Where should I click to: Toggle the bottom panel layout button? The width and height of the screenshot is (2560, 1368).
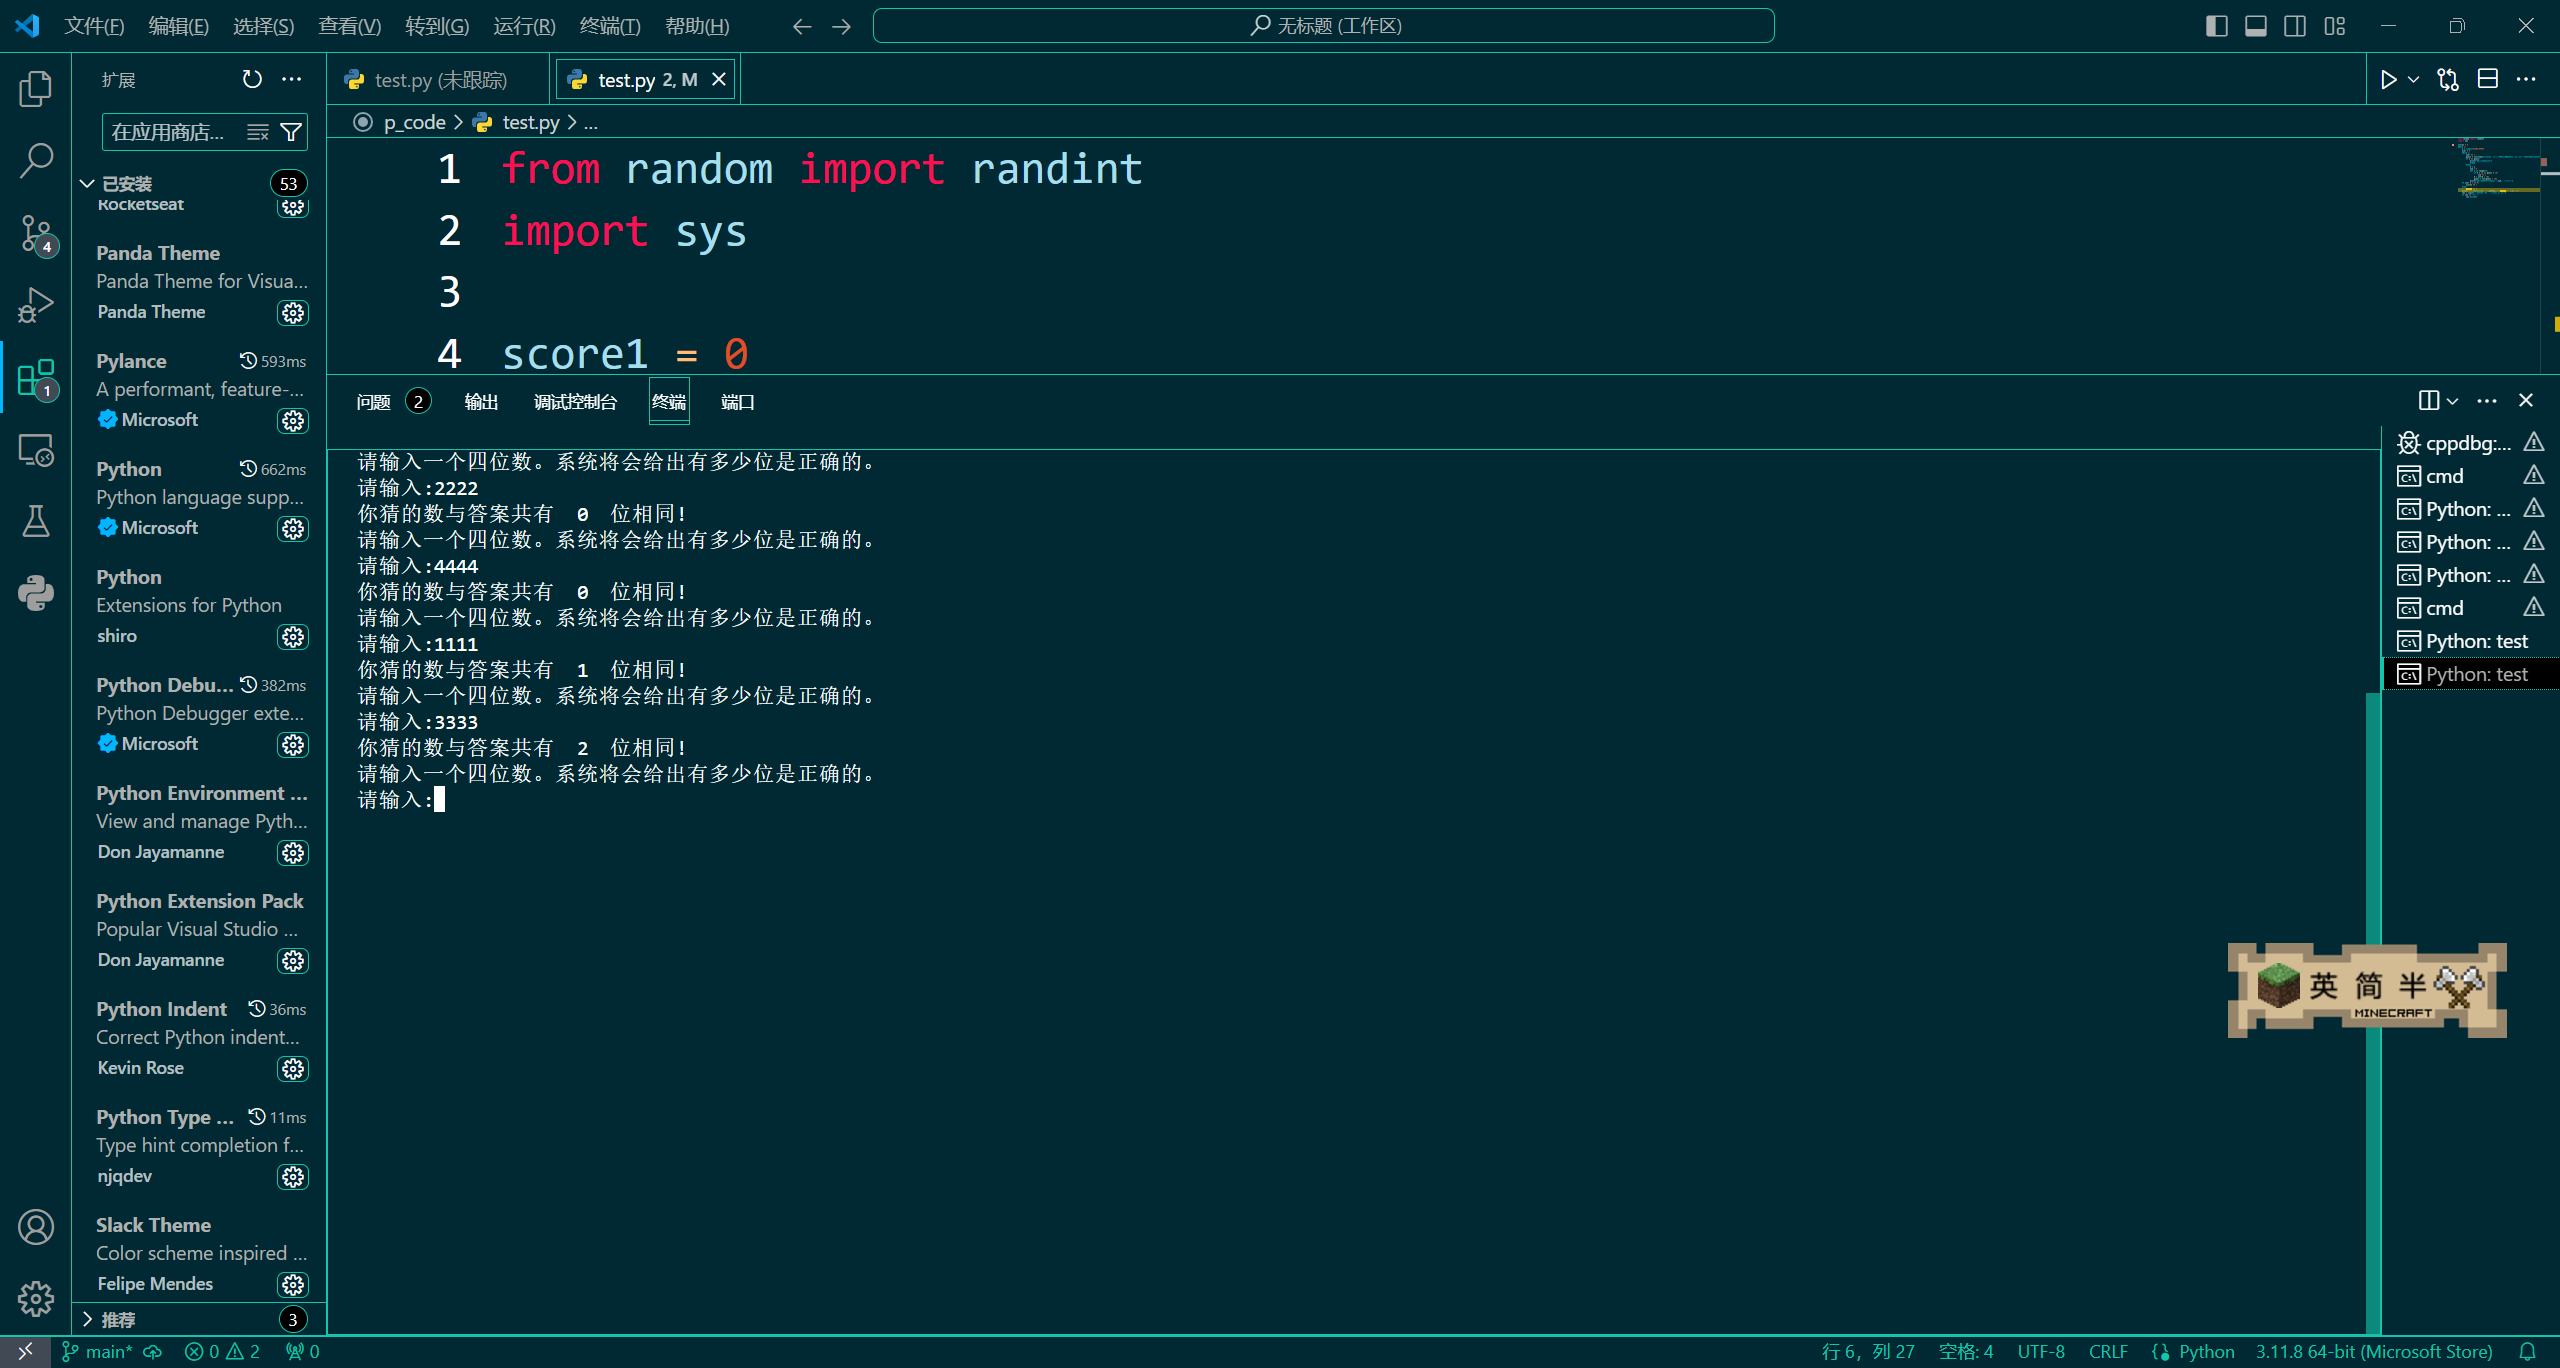pos(2255,26)
